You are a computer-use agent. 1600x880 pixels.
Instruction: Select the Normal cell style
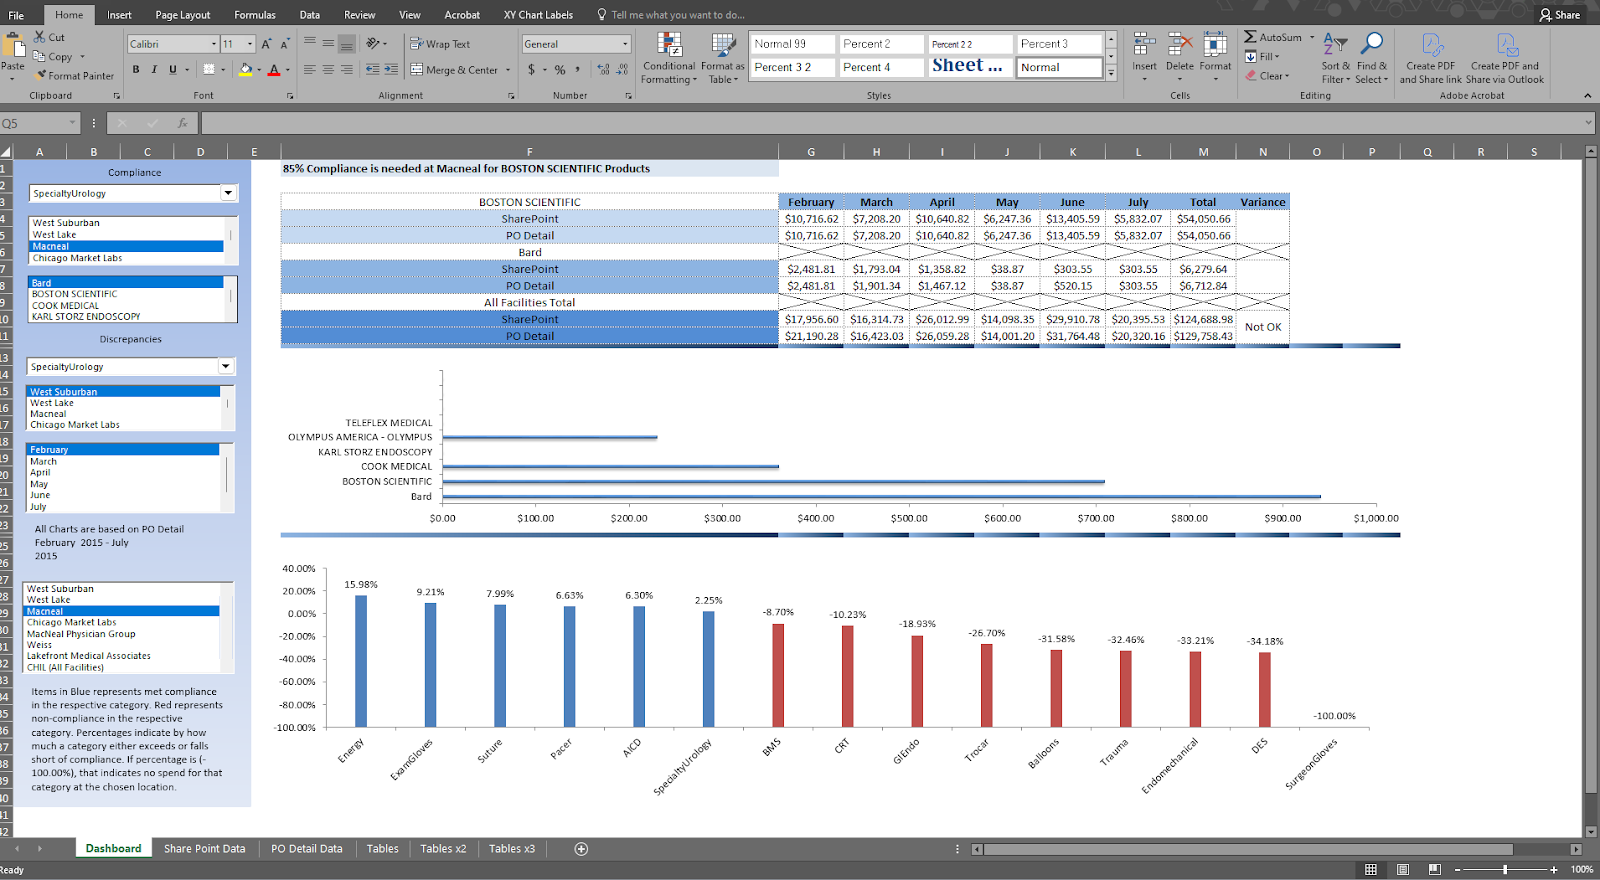point(1059,67)
